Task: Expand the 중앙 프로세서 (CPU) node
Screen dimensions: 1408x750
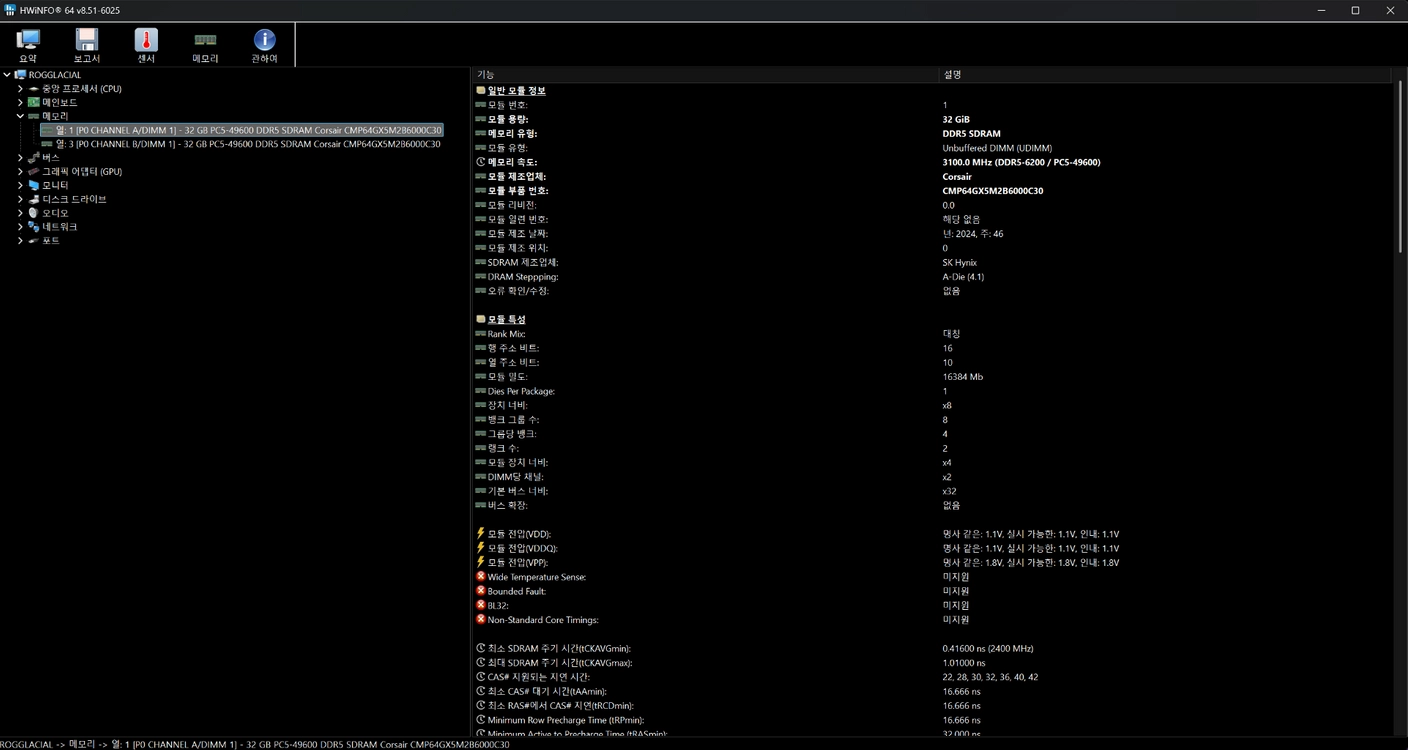Action: coord(20,89)
